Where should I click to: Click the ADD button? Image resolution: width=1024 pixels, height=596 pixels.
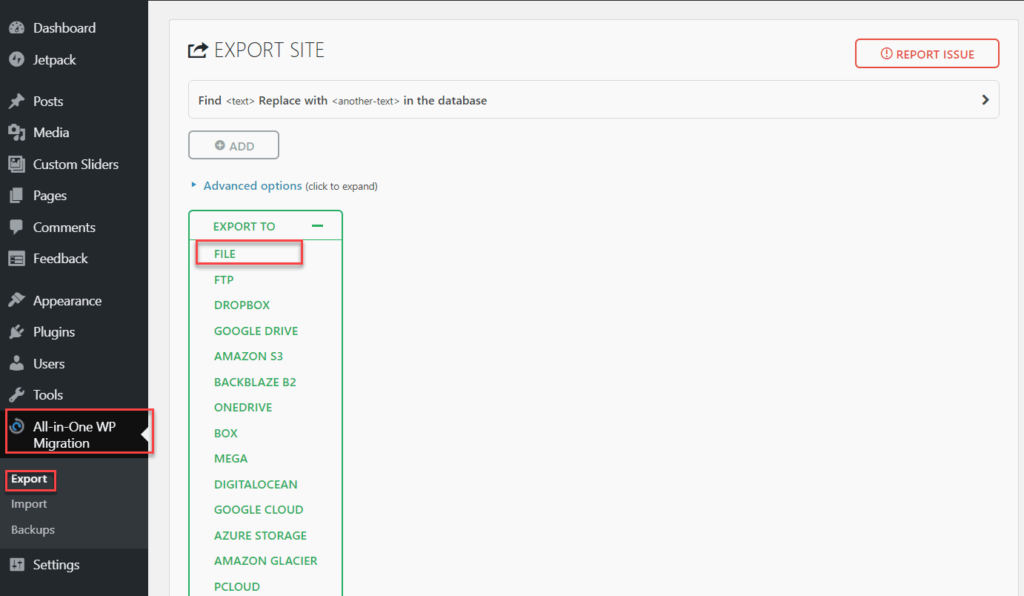pos(234,145)
